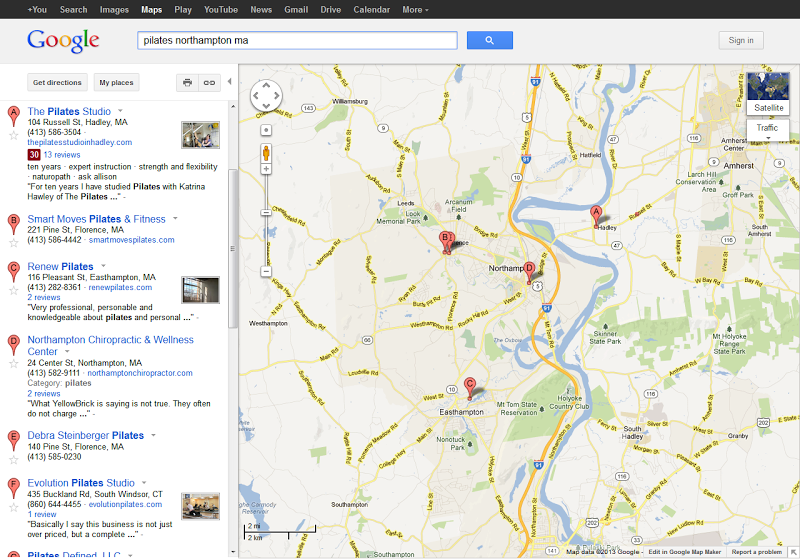Click the results panel scrollbar thumb
This screenshot has width=800, height=559.
233,248
